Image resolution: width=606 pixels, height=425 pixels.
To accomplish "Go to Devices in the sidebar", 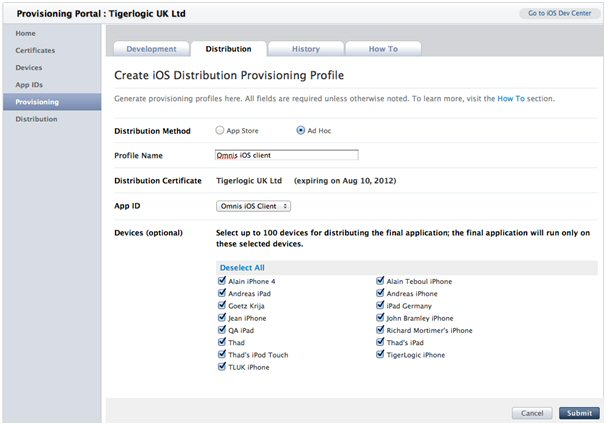I will tap(29, 67).
